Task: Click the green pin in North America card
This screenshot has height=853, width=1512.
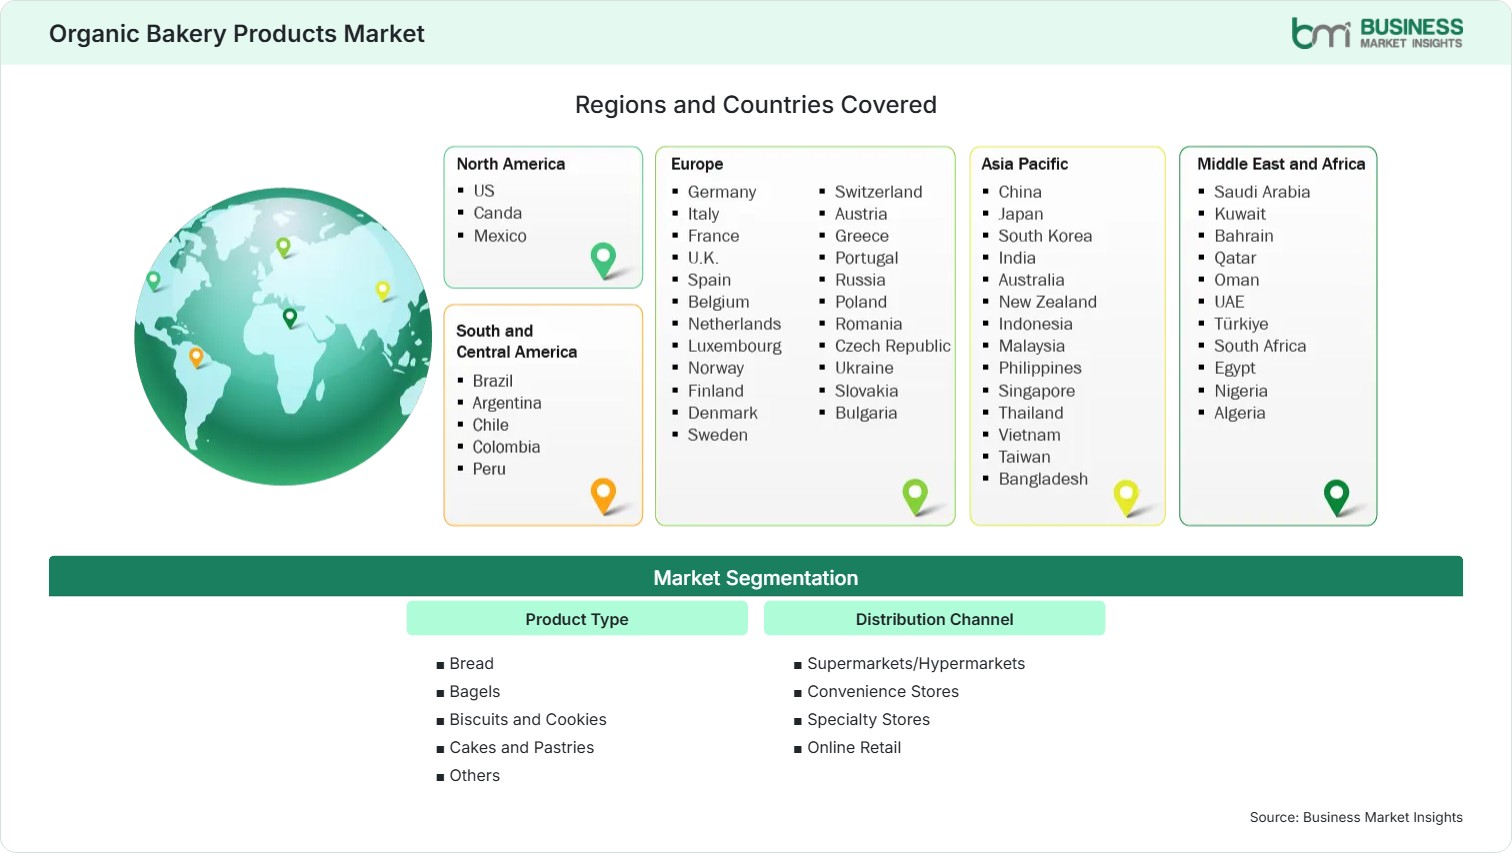Action: [604, 260]
